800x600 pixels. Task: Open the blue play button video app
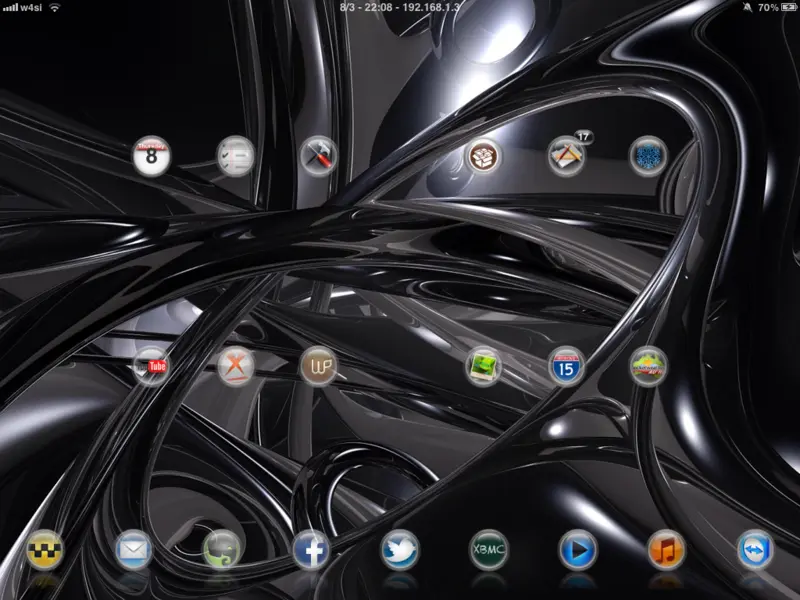[577, 549]
